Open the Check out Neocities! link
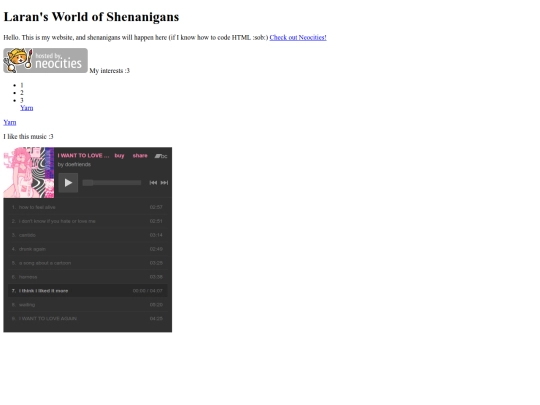540x405 pixels. pyautogui.click(x=298, y=37)
